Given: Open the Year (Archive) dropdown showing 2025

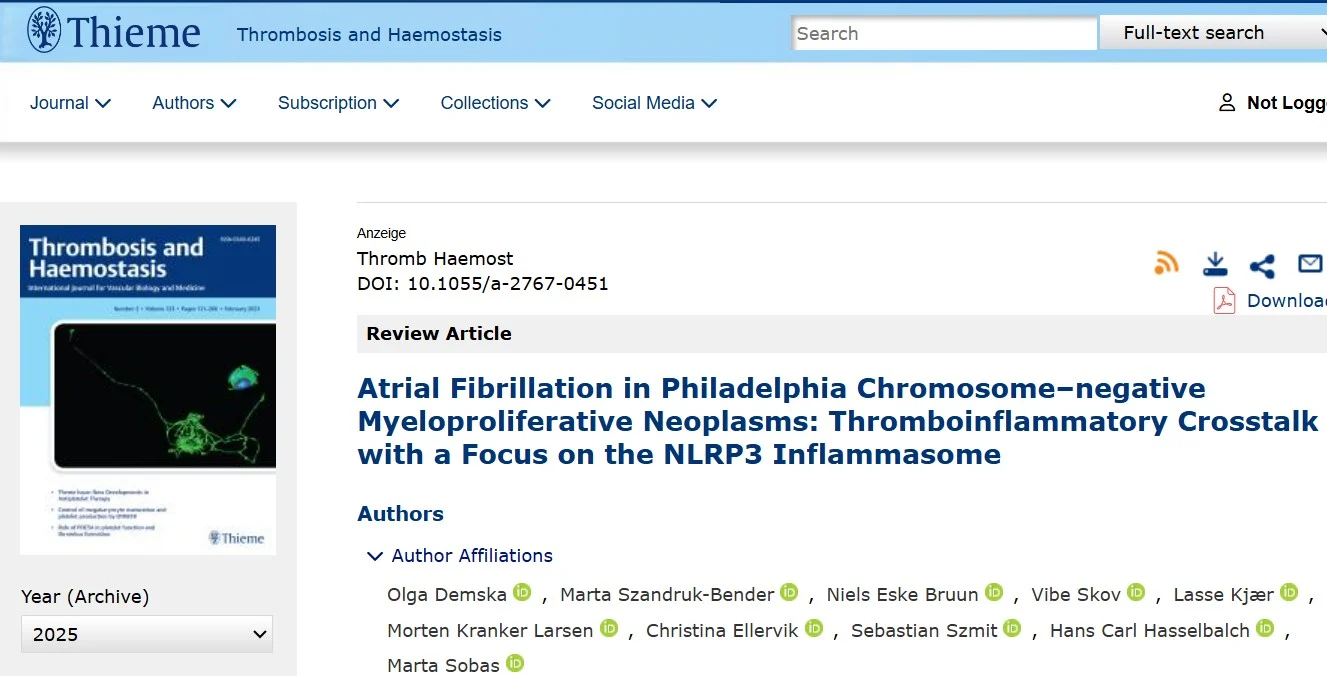Looking at the screenshot, I should (146, 633).
